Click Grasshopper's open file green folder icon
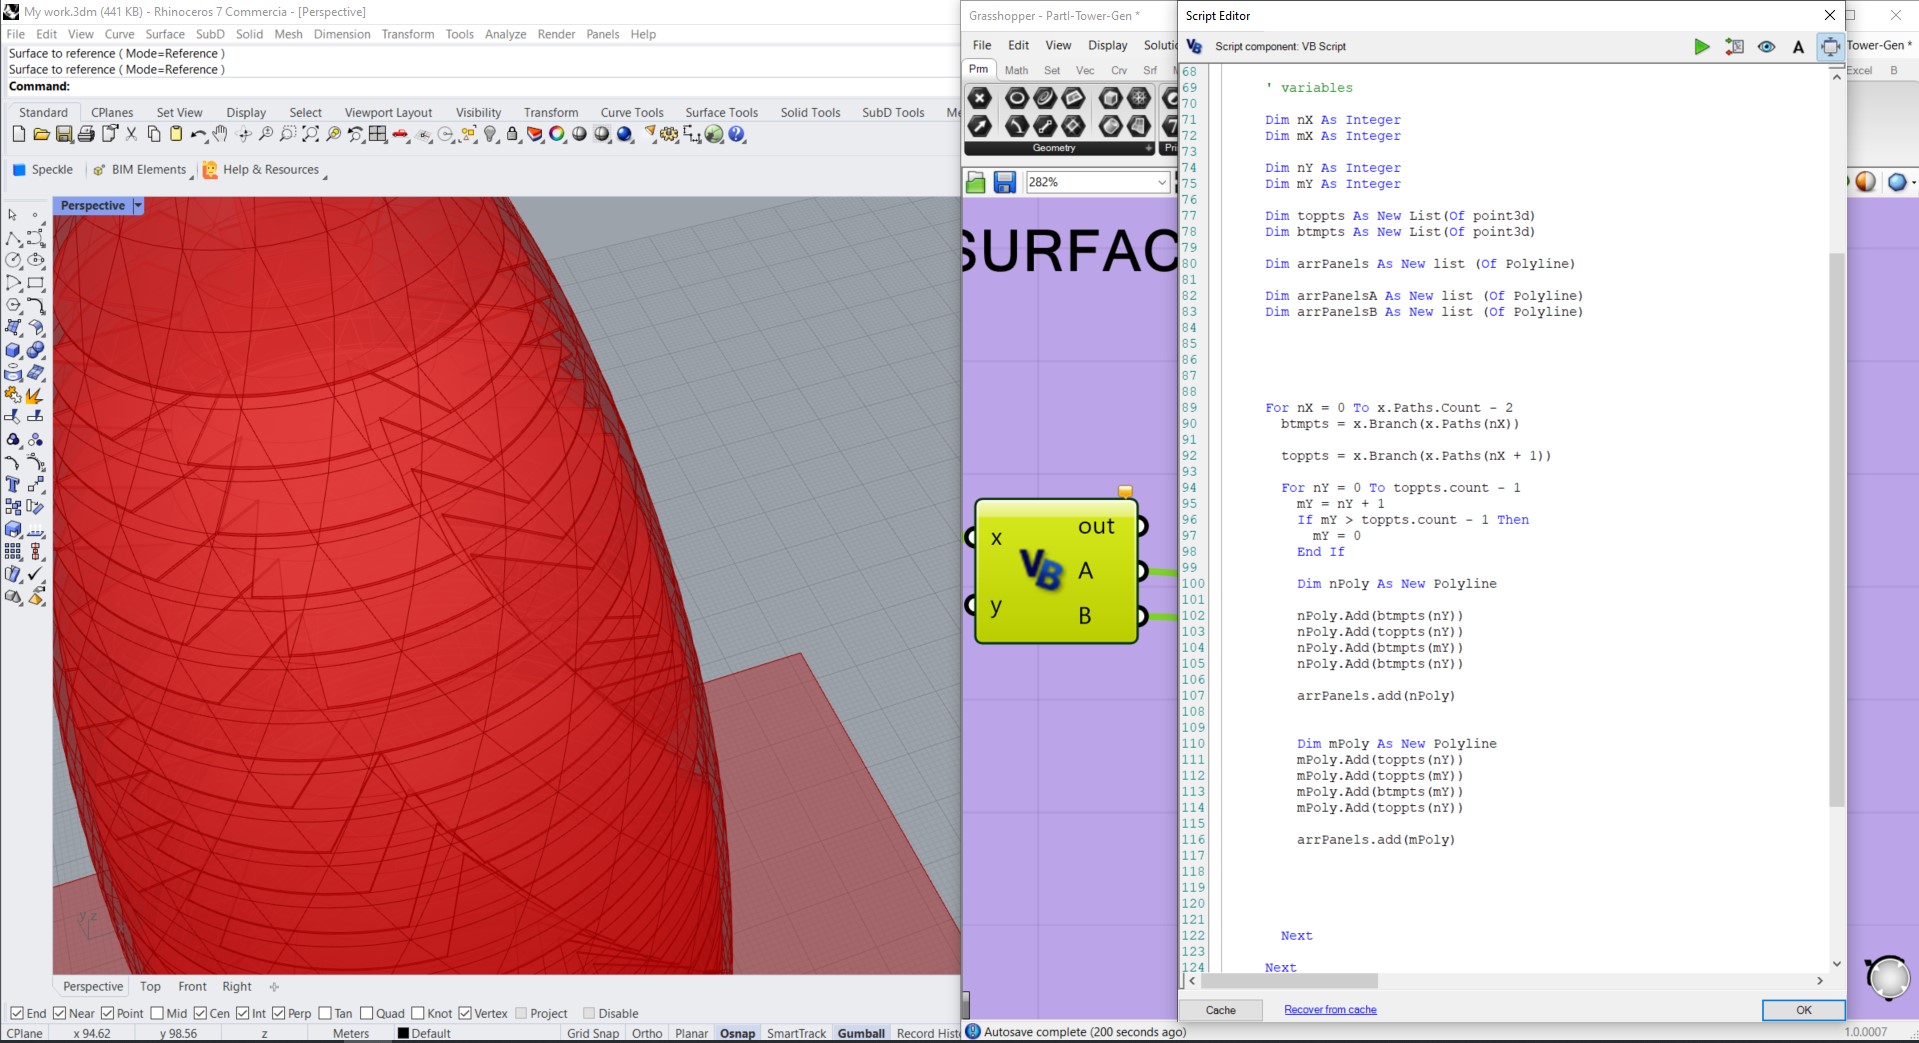Image resolution: width=1919 pixels, height=1043 pixels. 976,182
